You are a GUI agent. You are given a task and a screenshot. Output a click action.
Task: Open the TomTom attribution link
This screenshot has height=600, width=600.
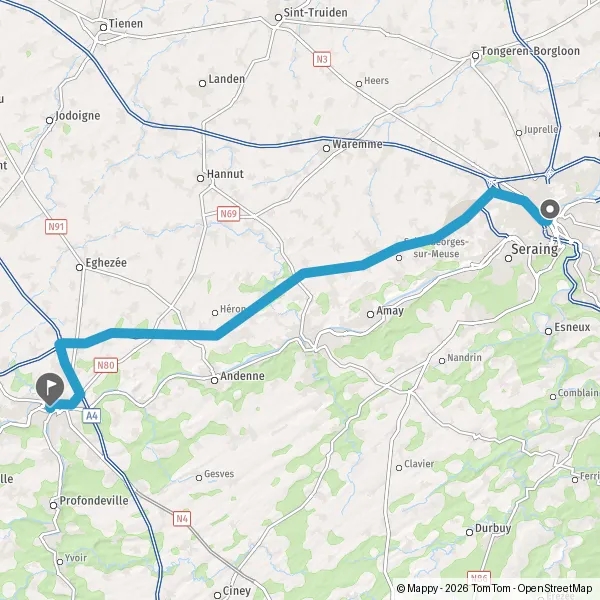click(x=491, y=588)
